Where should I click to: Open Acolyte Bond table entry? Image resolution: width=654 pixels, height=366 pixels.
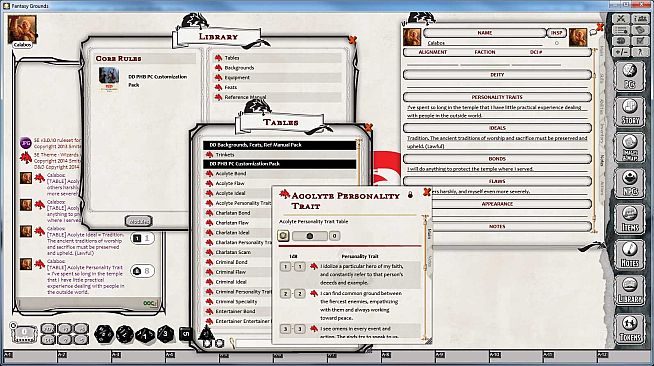pyautogui.click(x=231, y=173)
